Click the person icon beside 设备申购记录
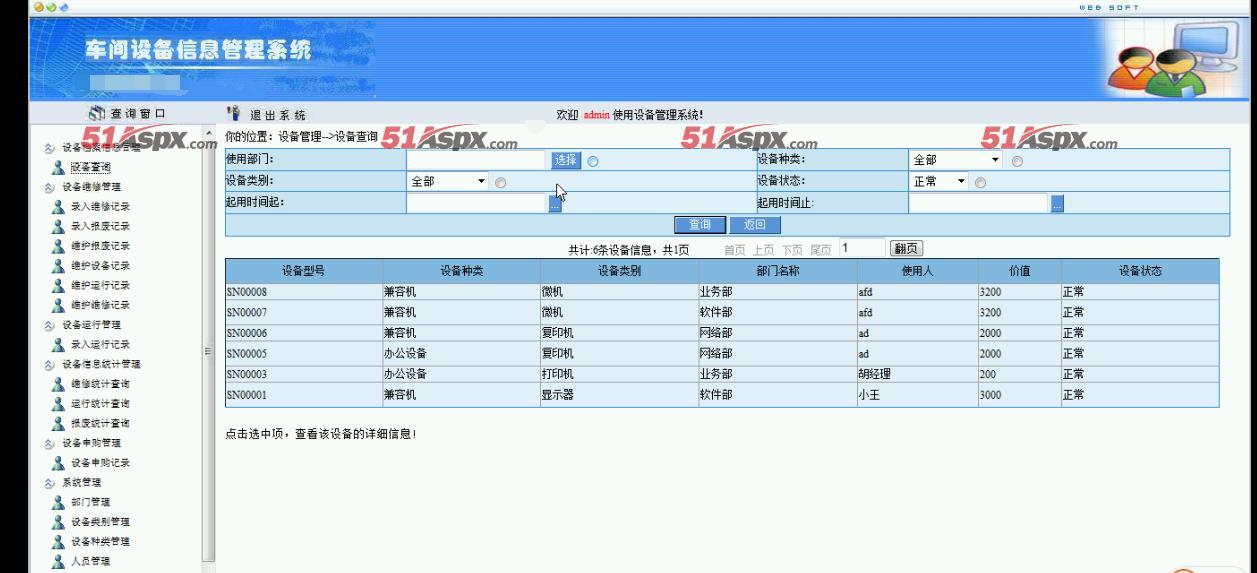 click(59, 463)
